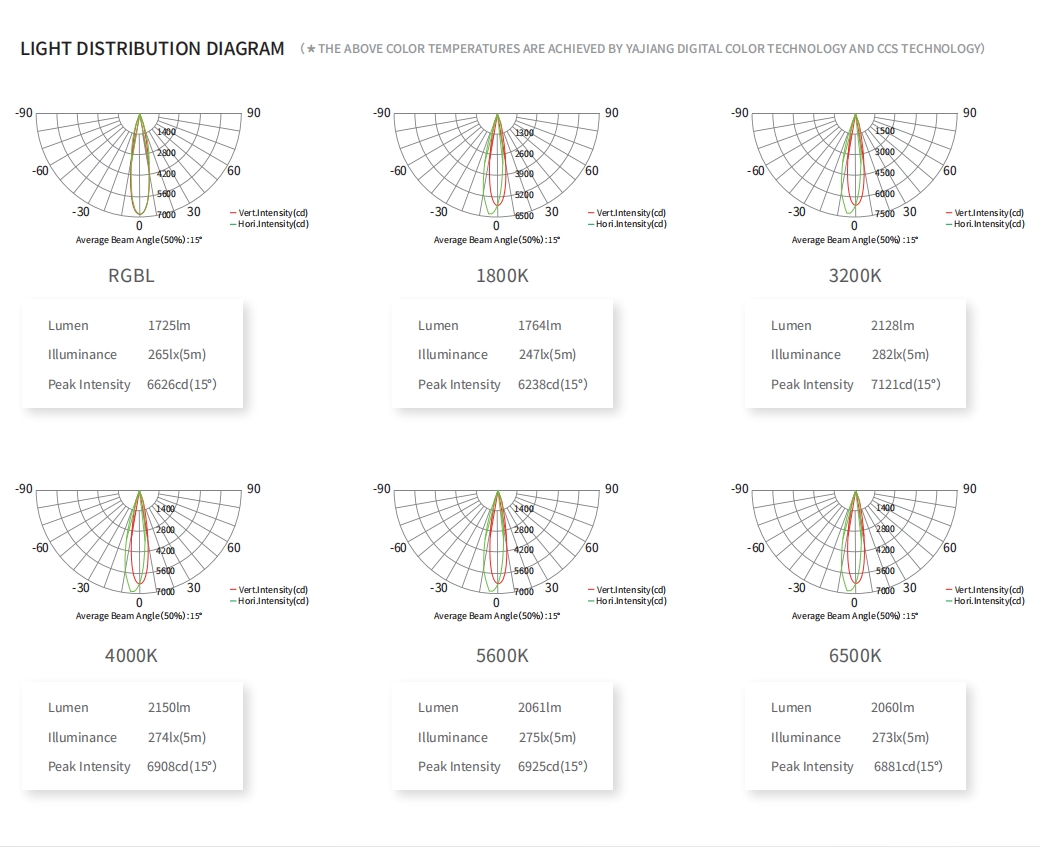The image size is (1040, 847).
Task: Click the 6500K light distribution chart
Action: coord(855,542)
